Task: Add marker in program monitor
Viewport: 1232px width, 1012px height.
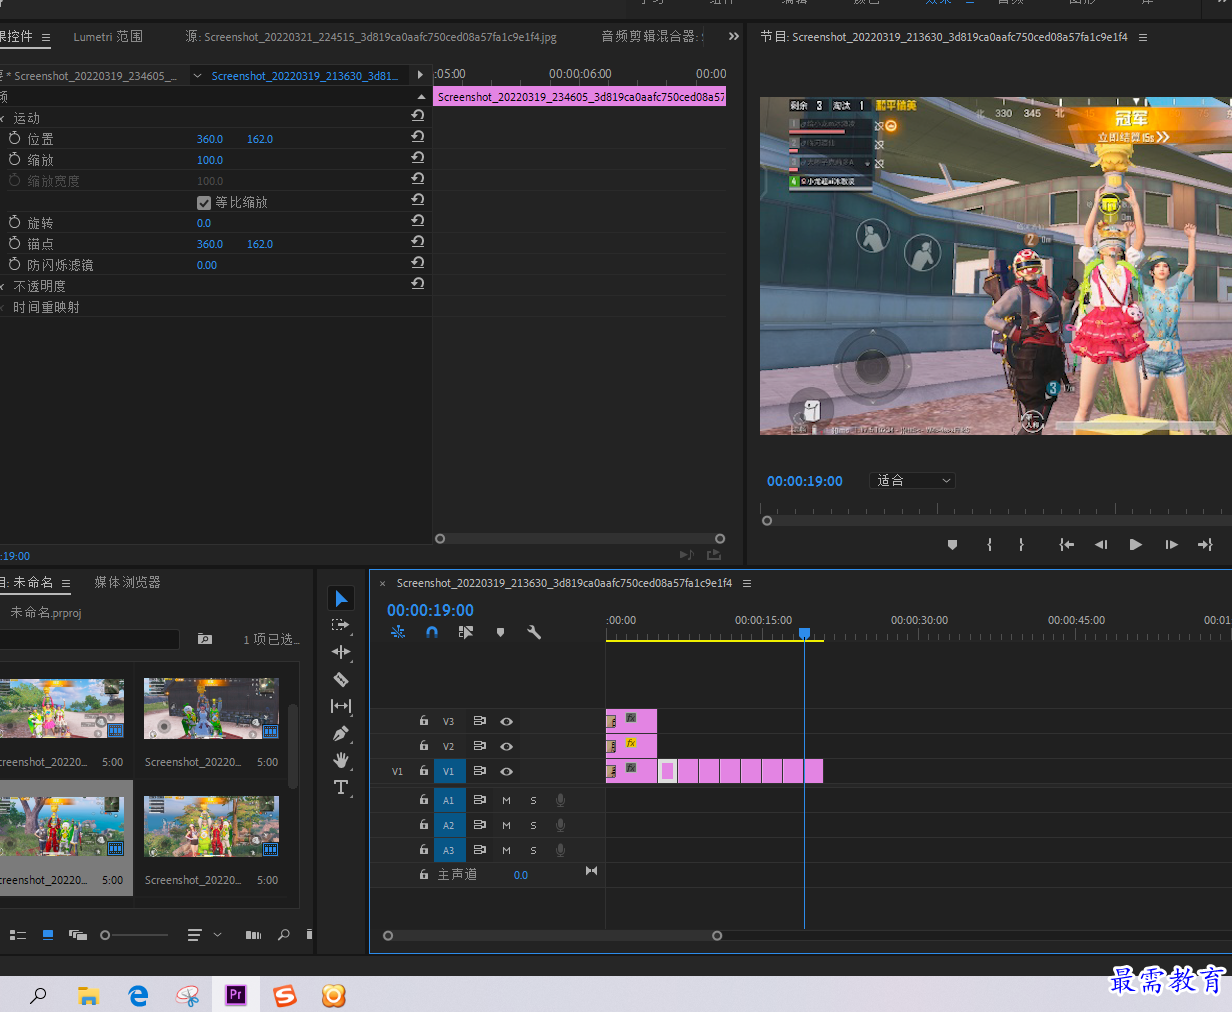Action: pyautogui.click(x=952, y=545)
